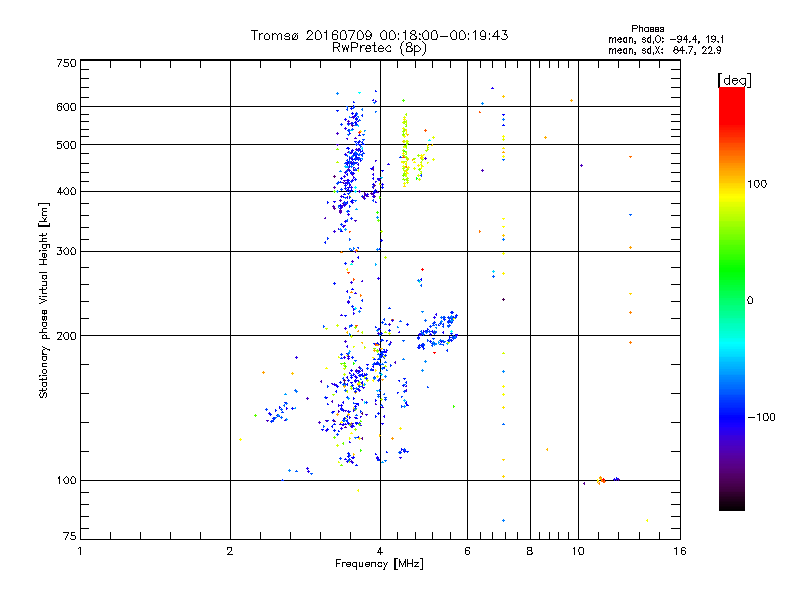The height and width of the screenshot is (600, 800).
Task: Click the 'RwPretec (8p)' subtitle
Action: click(379, 48)
